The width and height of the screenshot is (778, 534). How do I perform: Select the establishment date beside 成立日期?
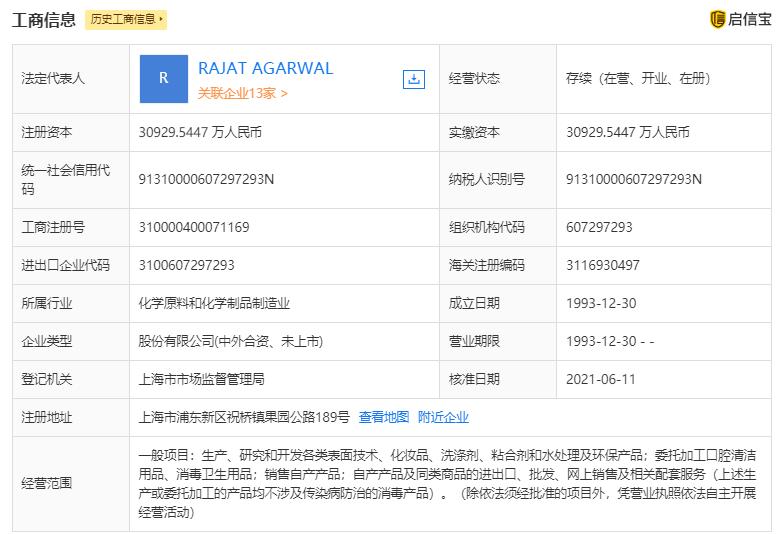[601, 303]
